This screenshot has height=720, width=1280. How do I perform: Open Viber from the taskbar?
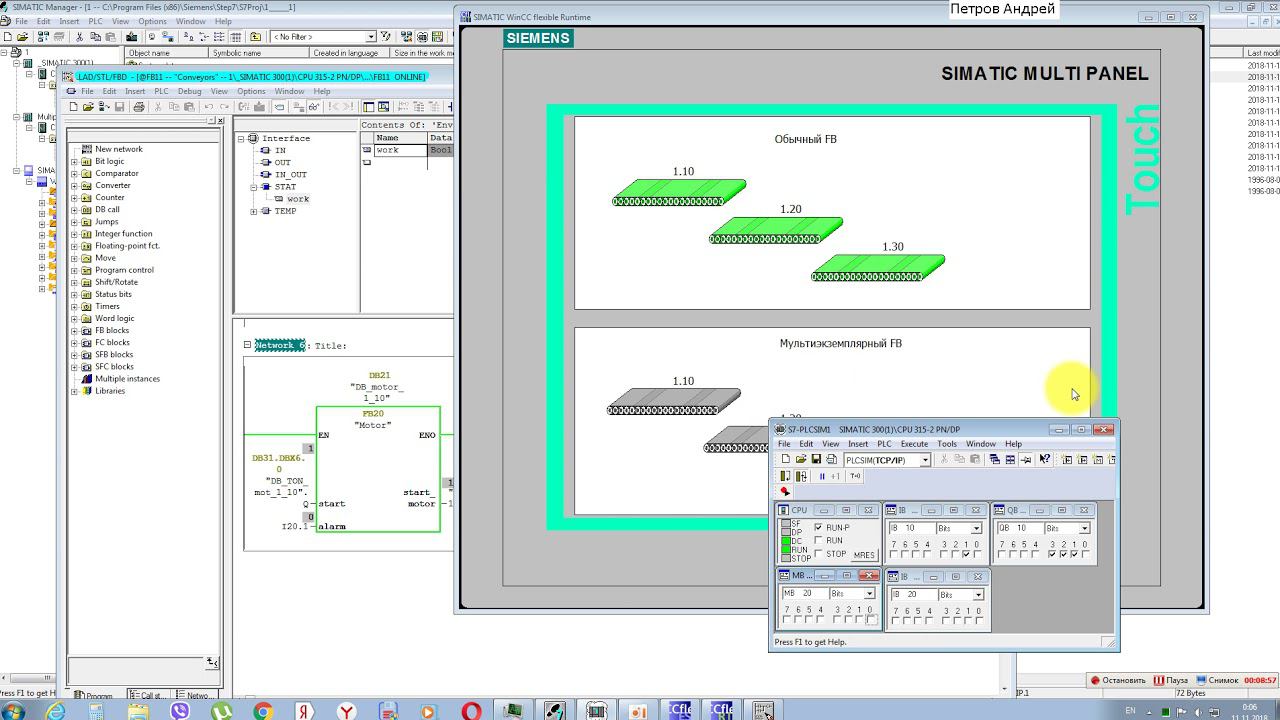click(x=180, y=711)
